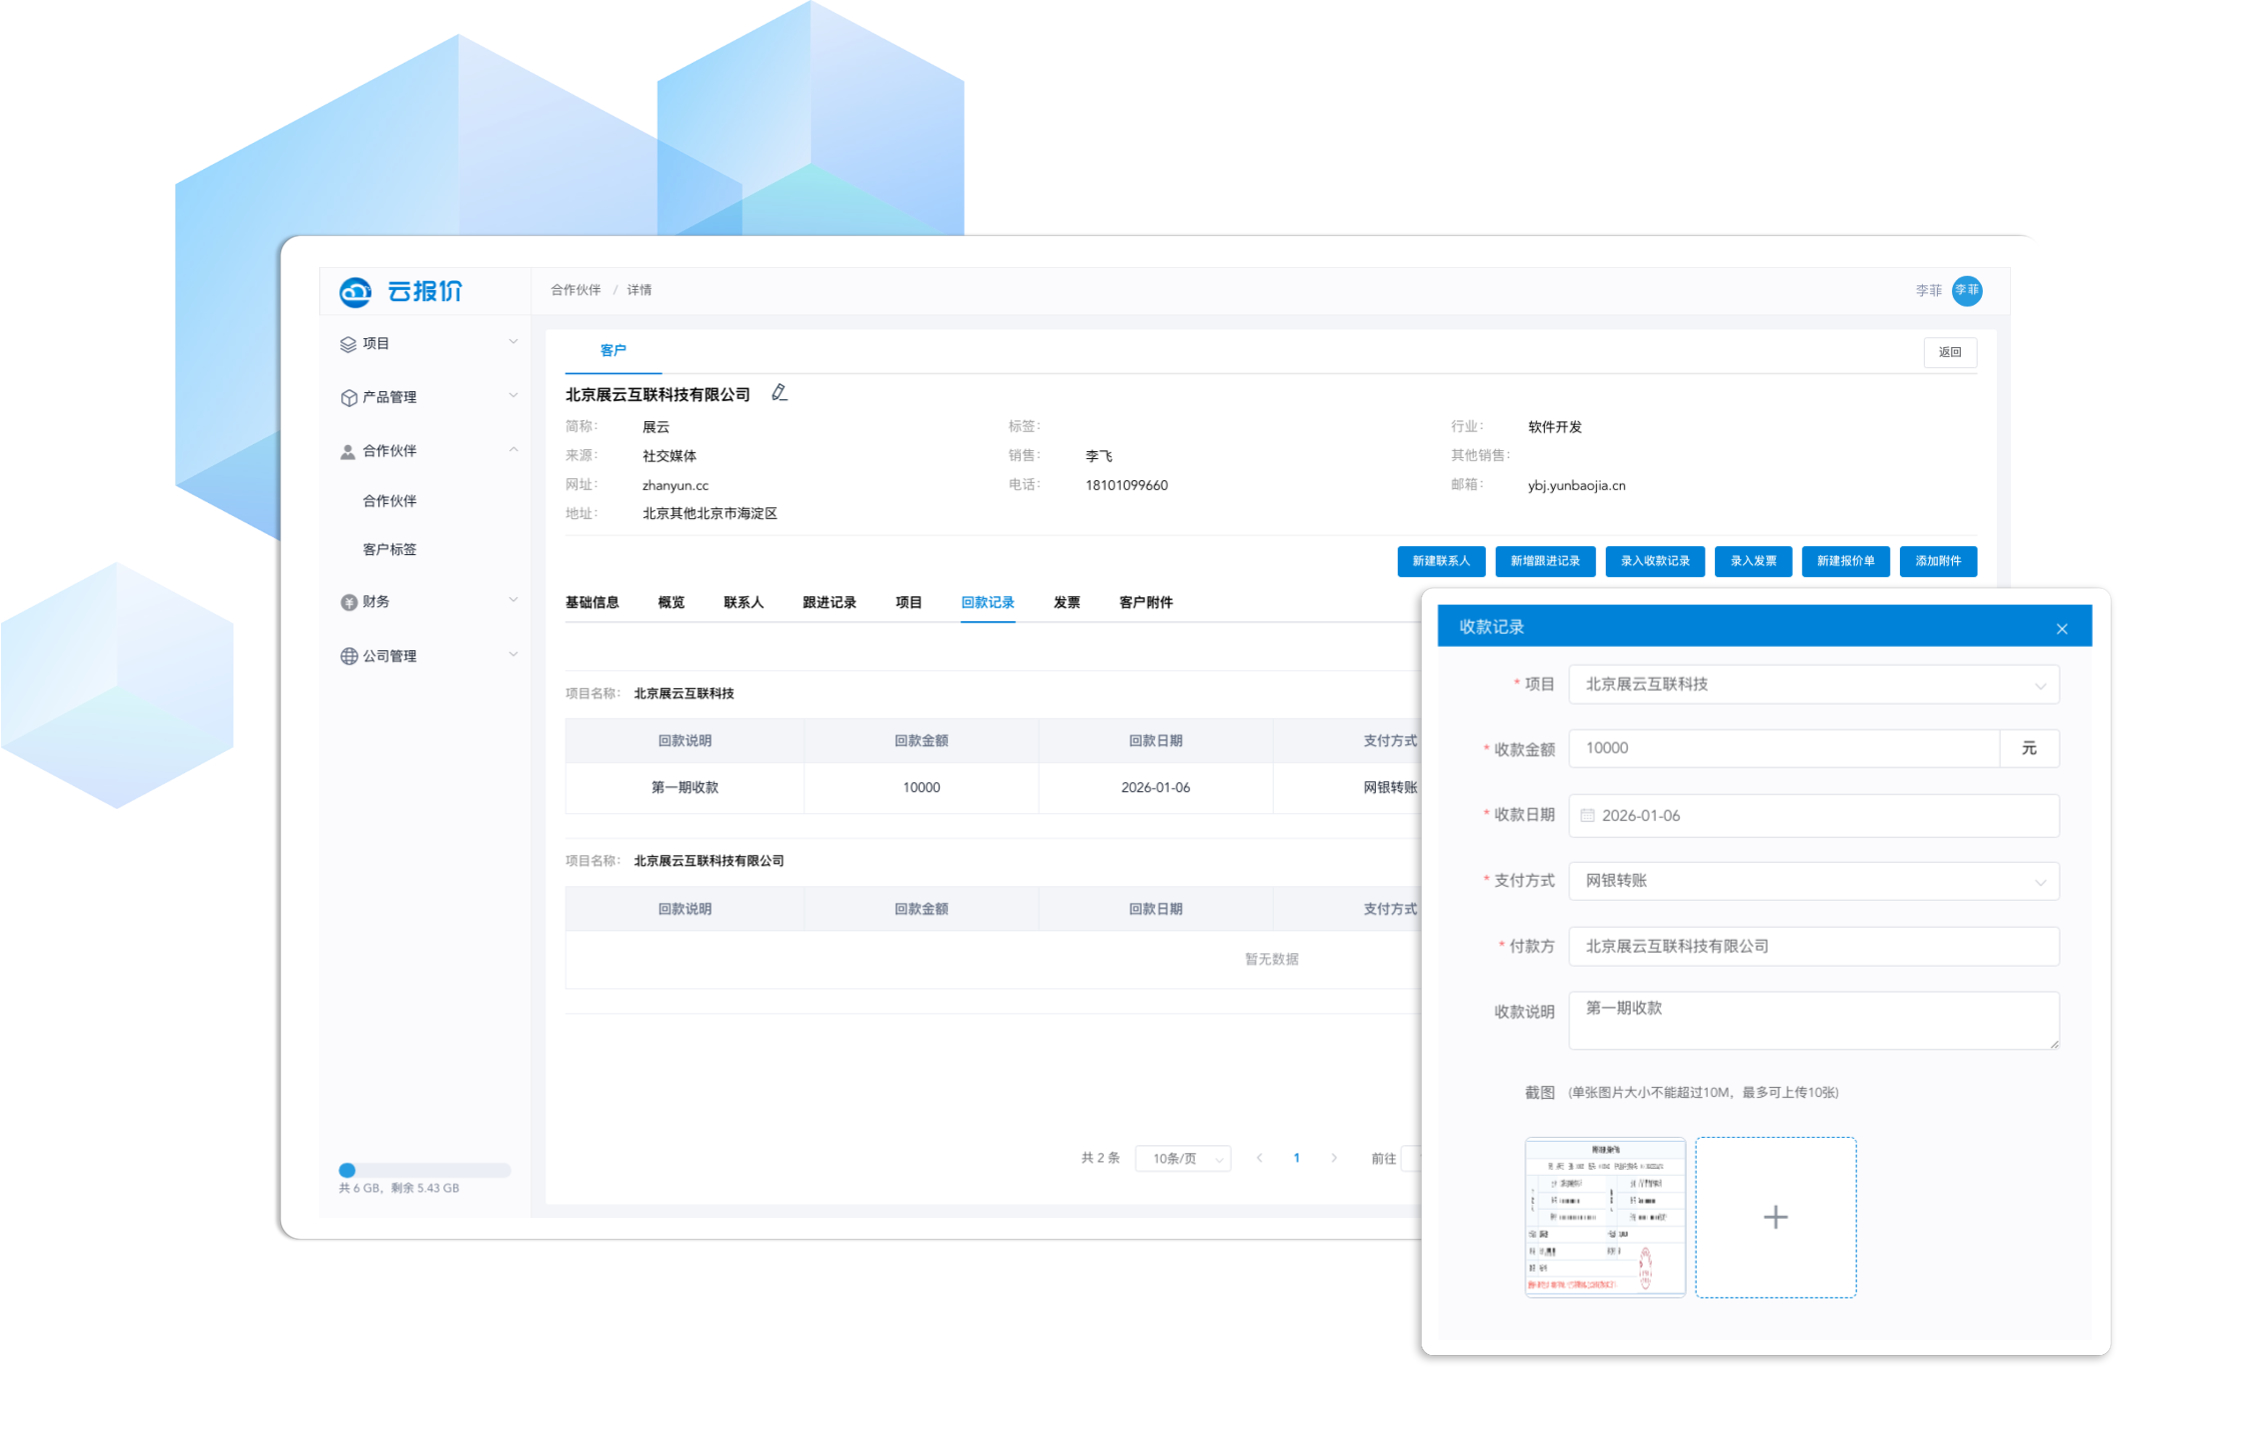Click the 返回 button
This screenshot has width=2250, height=1440.
point(1949,352)
